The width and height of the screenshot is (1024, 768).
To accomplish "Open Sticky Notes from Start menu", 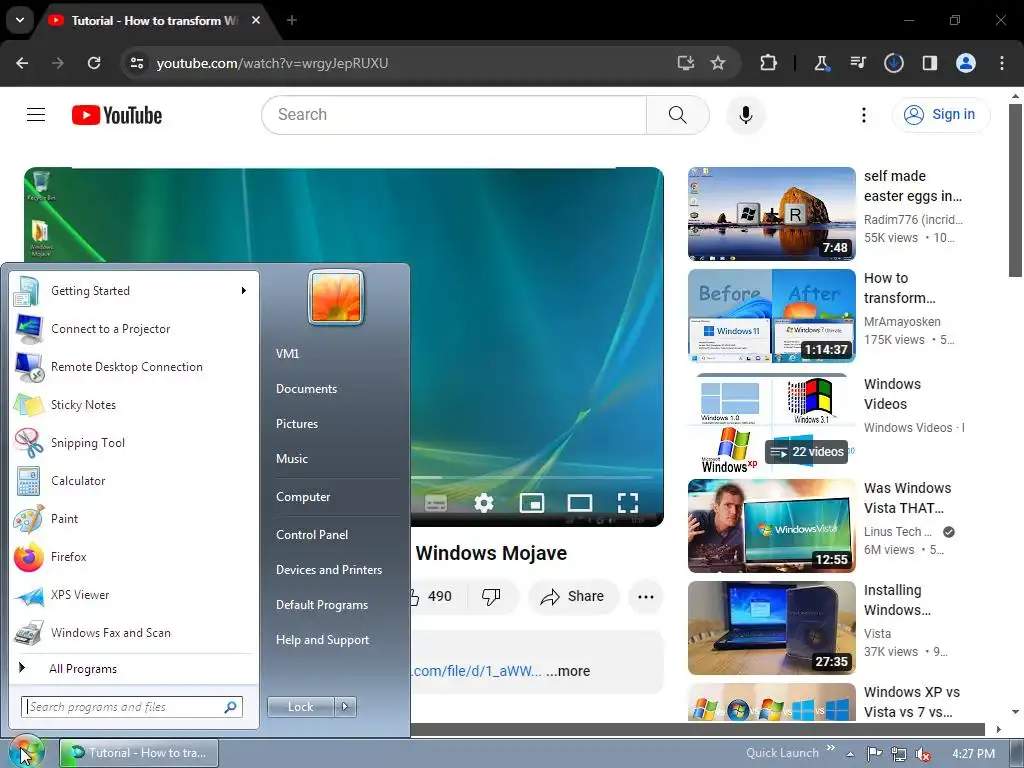I will [133, 405].
